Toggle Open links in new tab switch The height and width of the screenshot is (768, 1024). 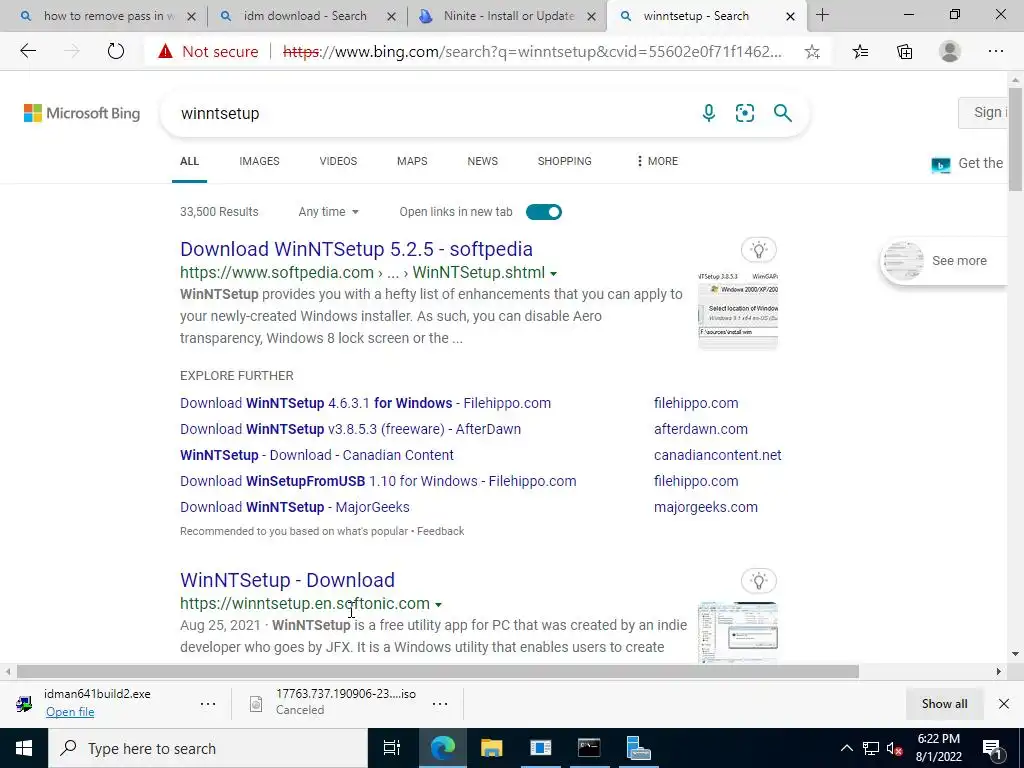click(543, 212)
